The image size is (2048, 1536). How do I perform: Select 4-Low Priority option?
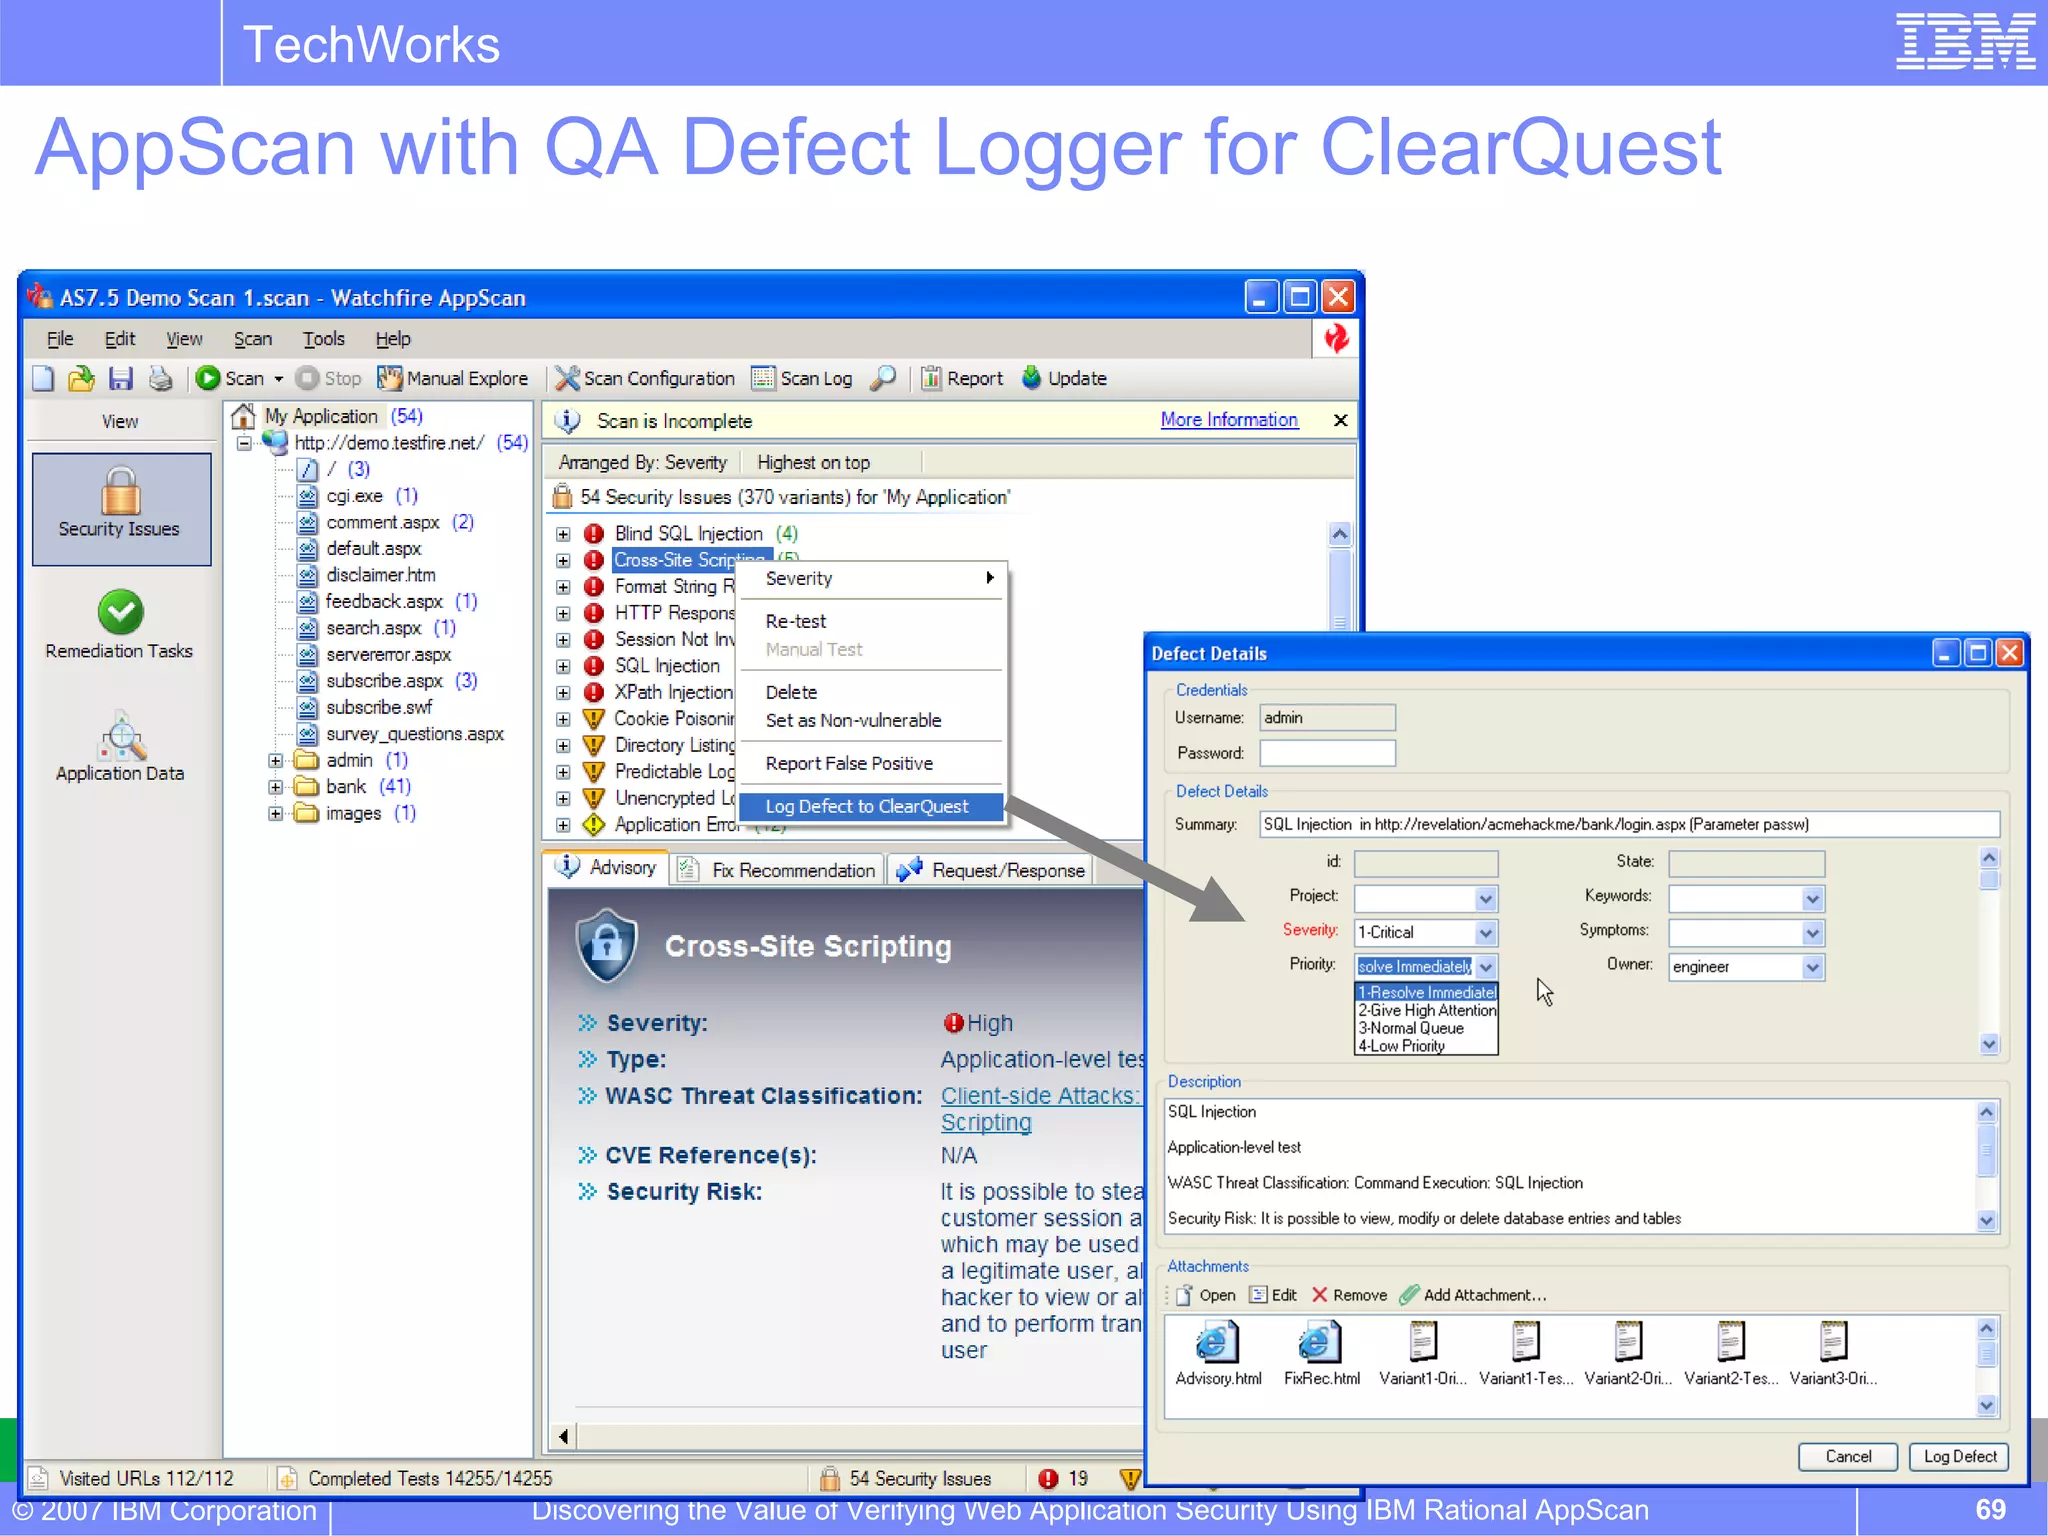pos(1427,1046)
